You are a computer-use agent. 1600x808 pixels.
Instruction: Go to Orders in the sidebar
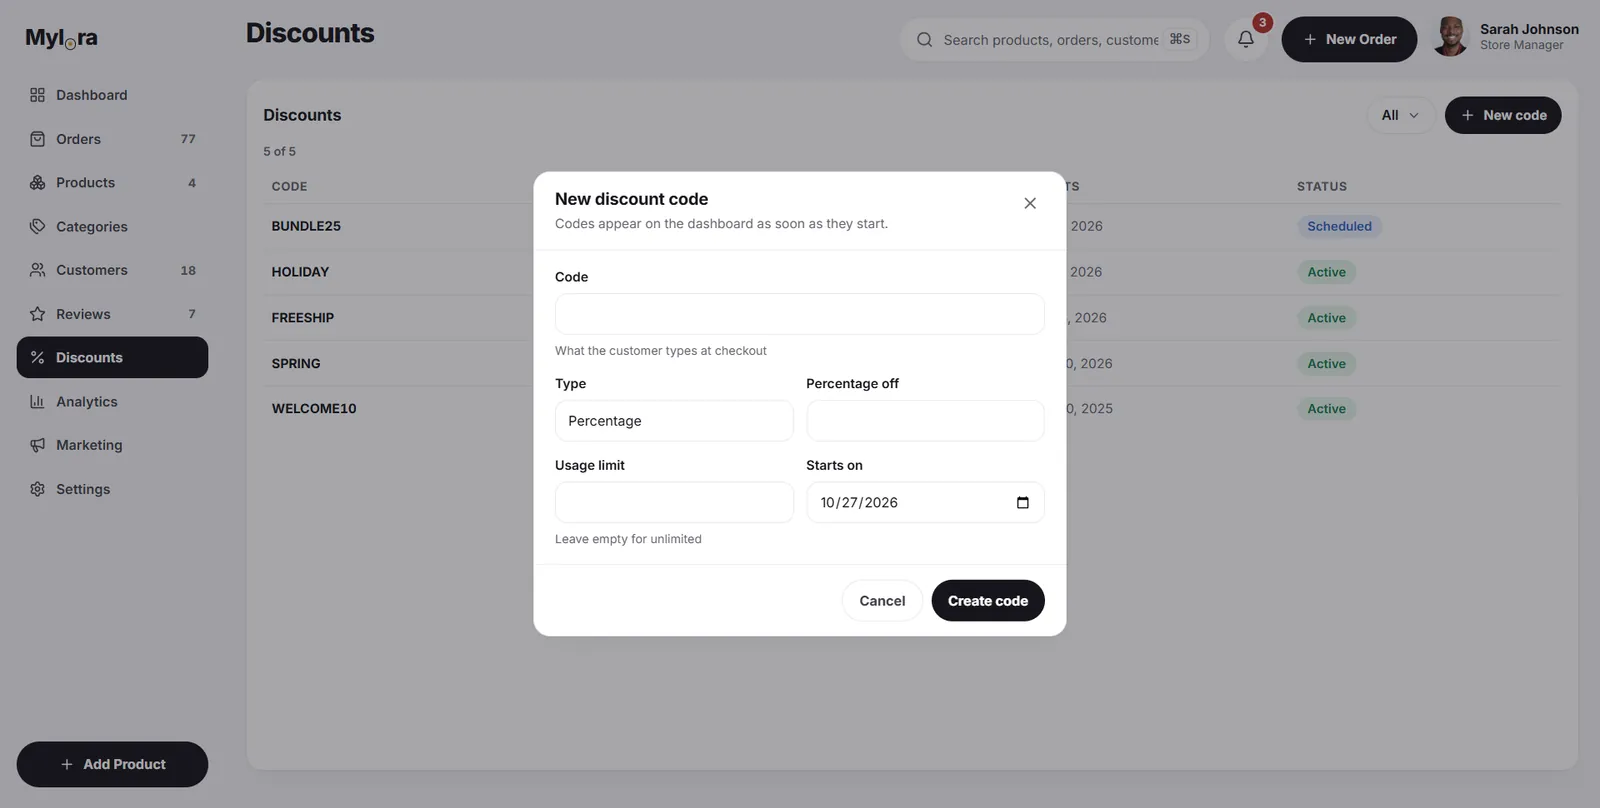click(x=112, y=139)
